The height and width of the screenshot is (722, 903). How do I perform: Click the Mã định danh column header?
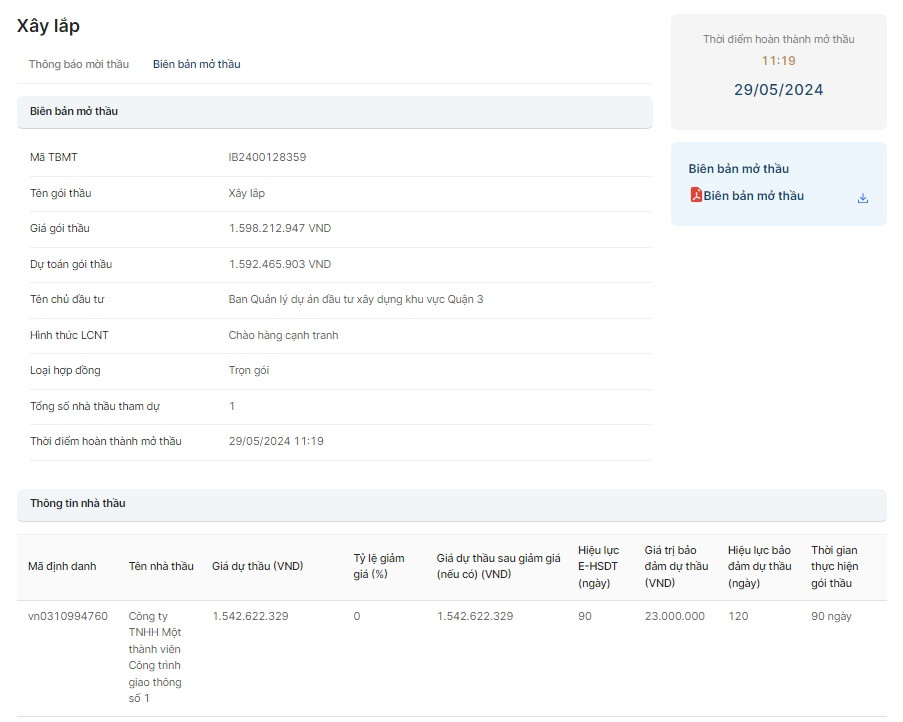[x=62, y=566]
